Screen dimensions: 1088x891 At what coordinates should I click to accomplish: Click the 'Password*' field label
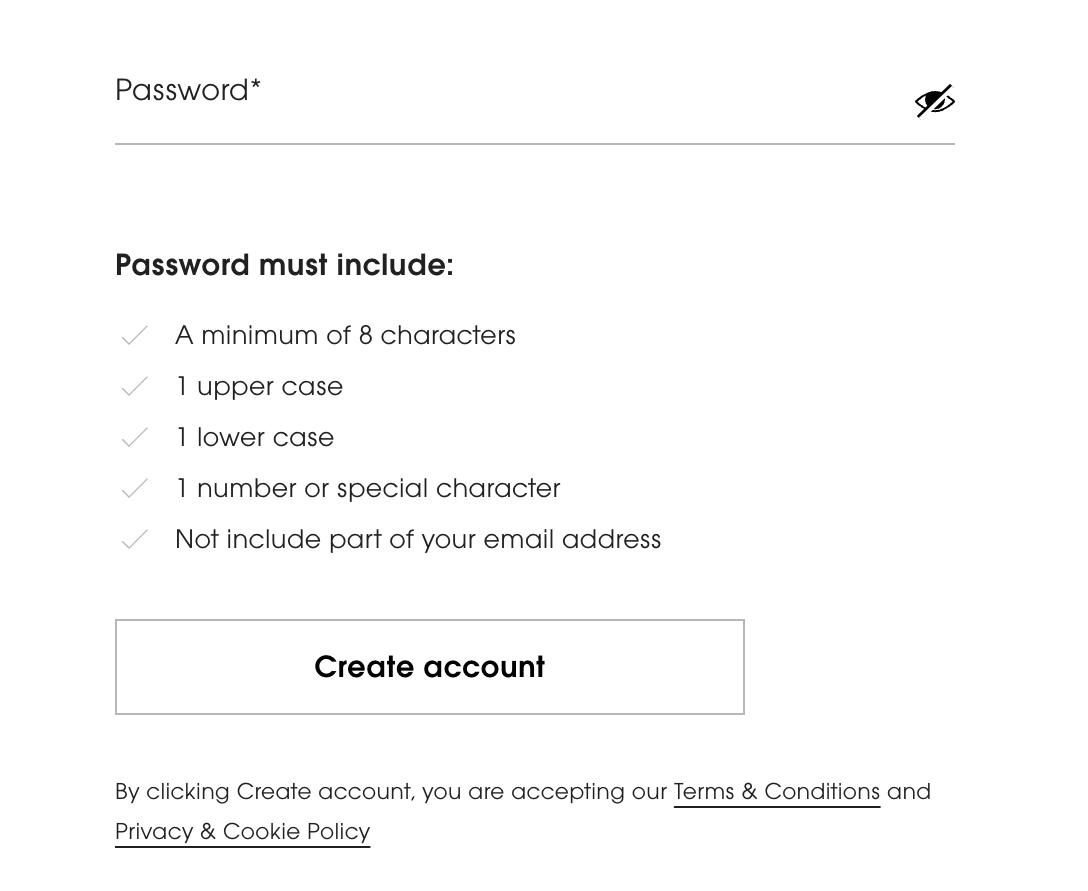click(x=182, y=91)
